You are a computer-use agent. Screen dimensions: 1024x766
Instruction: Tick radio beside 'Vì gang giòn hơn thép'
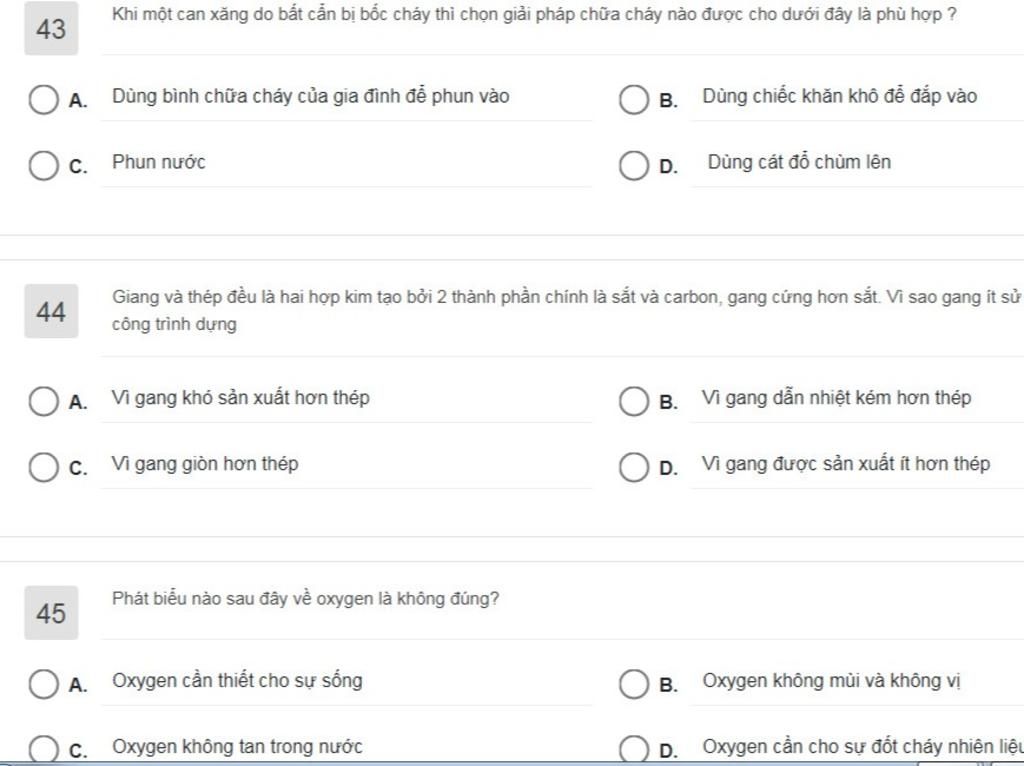[43, 467]
